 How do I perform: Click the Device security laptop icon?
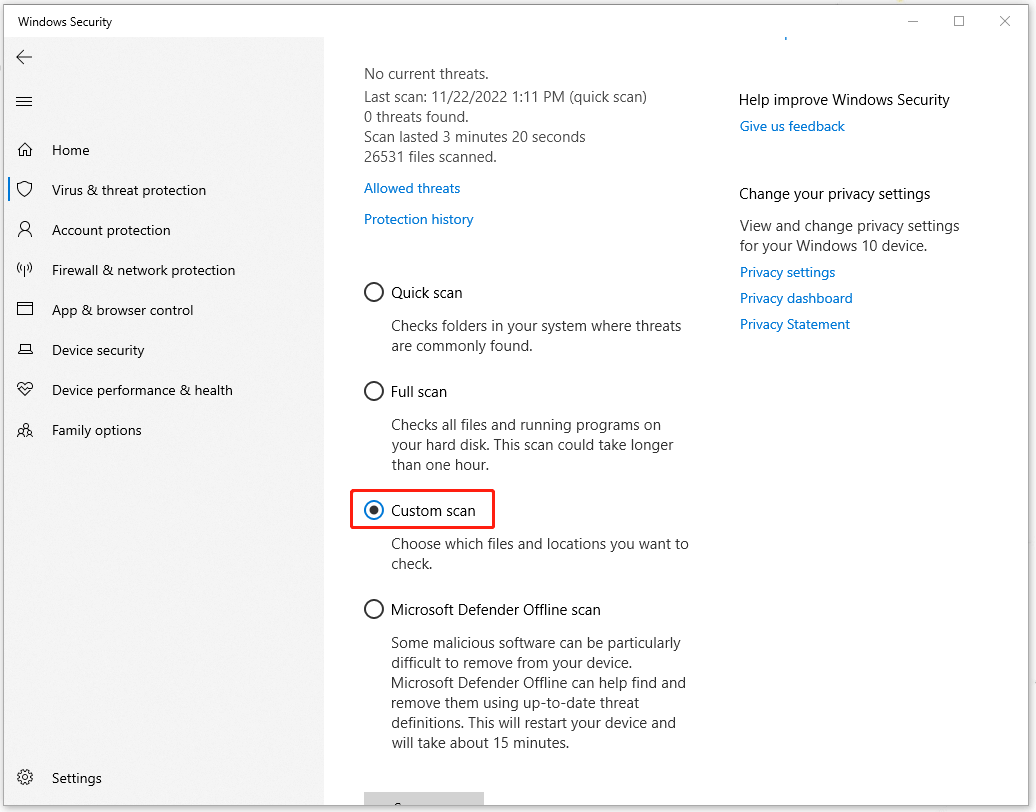(x=25, y=350)
